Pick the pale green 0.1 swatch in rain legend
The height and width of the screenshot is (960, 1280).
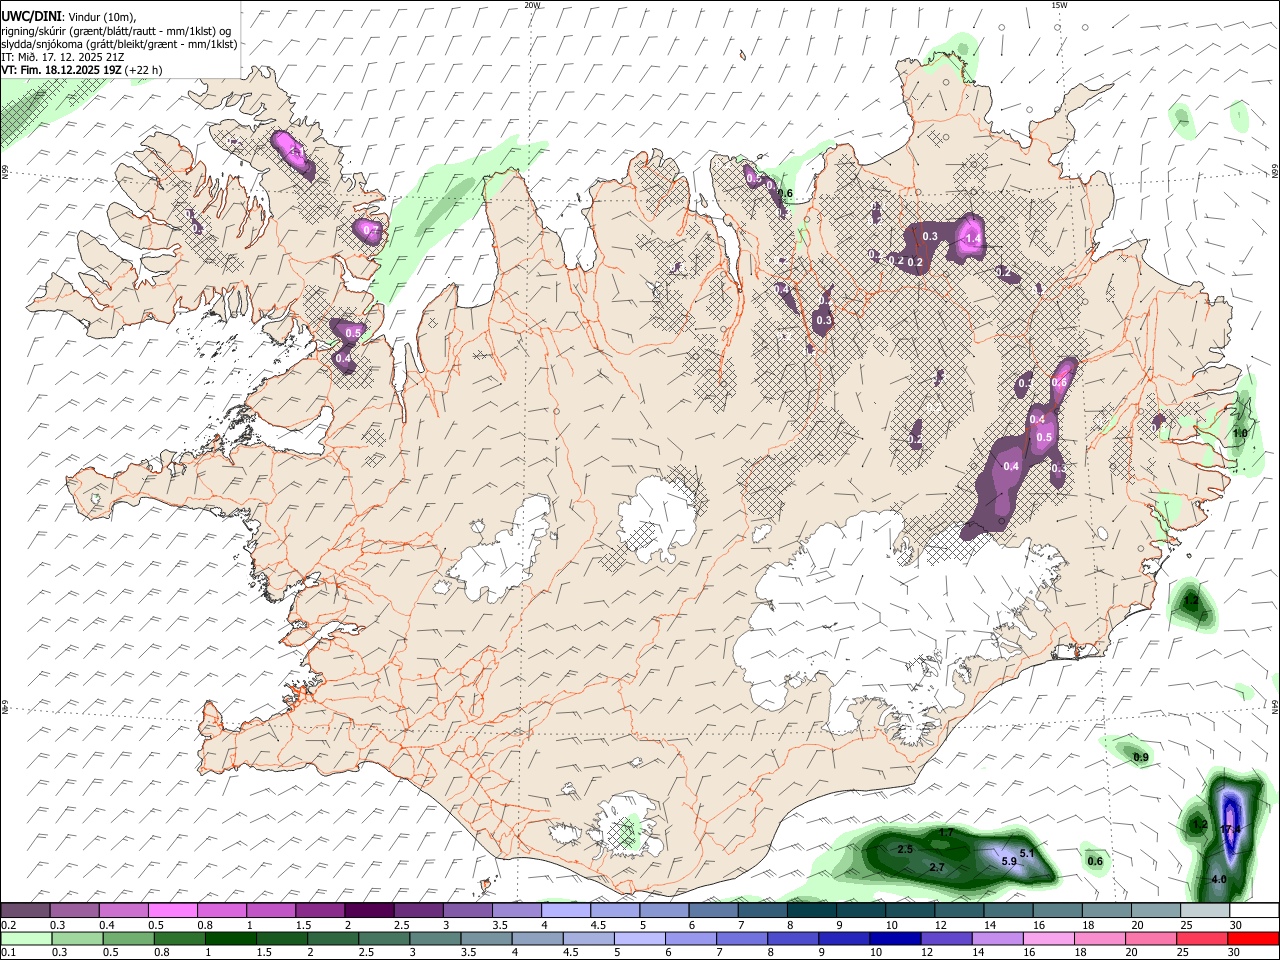click(27, 938)
